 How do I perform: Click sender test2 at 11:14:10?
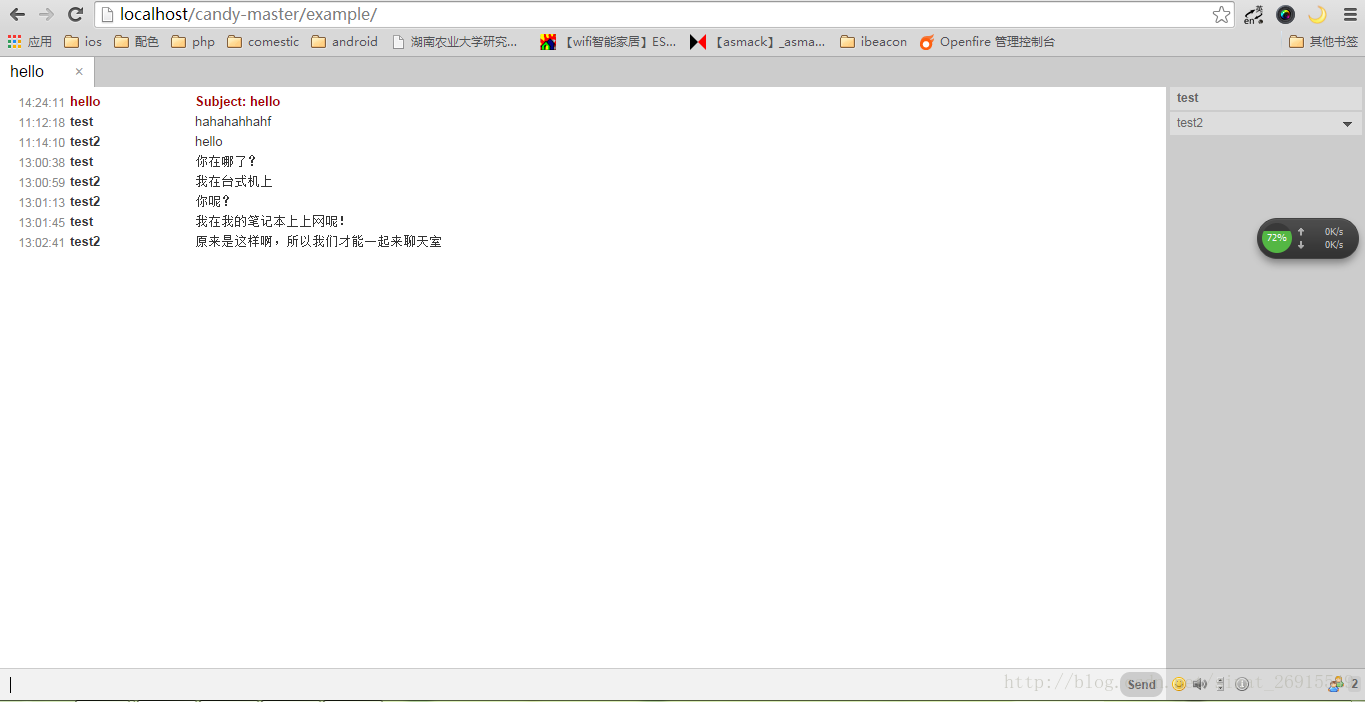pos(85,142)
